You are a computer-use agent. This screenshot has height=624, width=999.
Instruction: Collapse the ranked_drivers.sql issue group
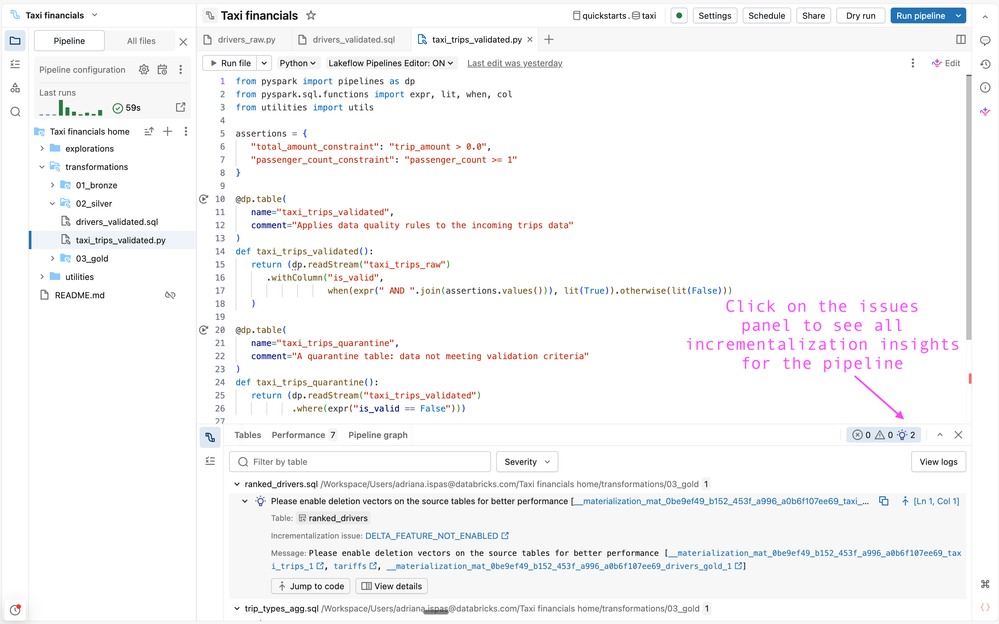coord(236,484)
